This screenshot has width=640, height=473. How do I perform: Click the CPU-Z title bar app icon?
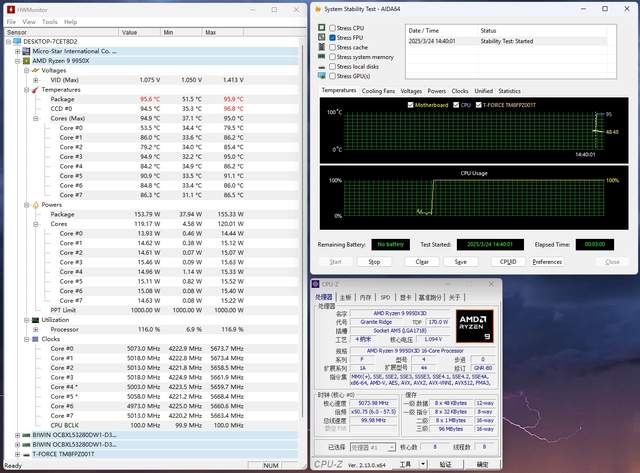316,284
